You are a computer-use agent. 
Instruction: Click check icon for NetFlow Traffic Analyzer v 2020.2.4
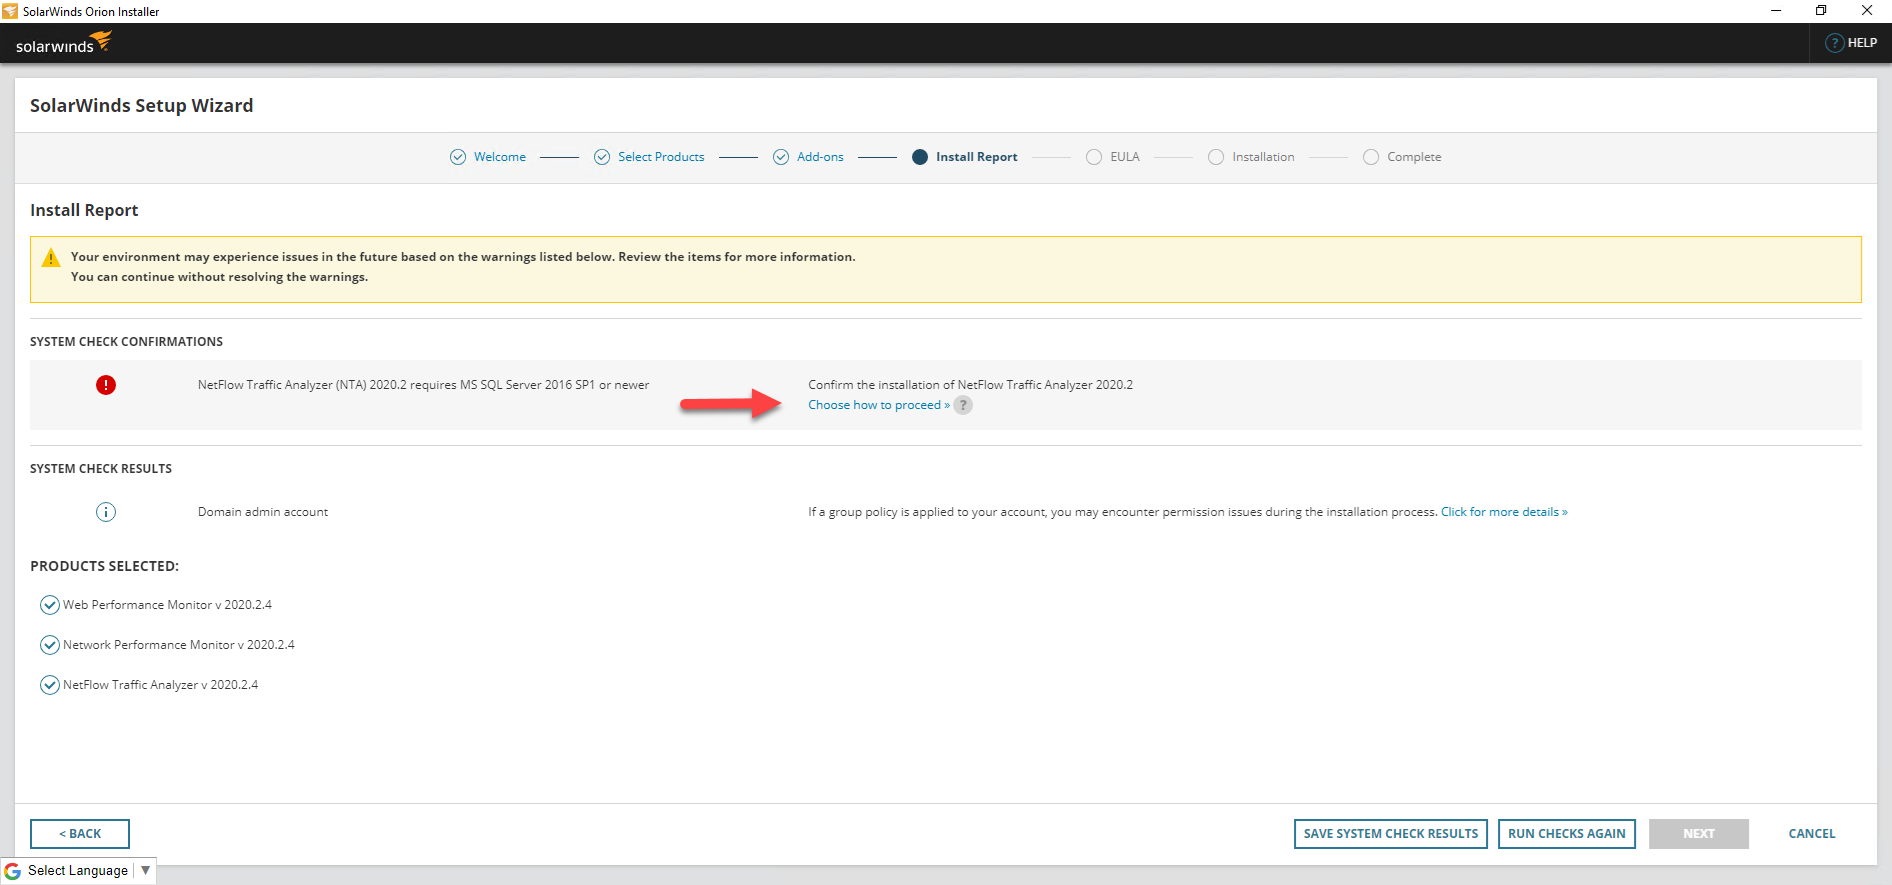(x=50, y=685)
